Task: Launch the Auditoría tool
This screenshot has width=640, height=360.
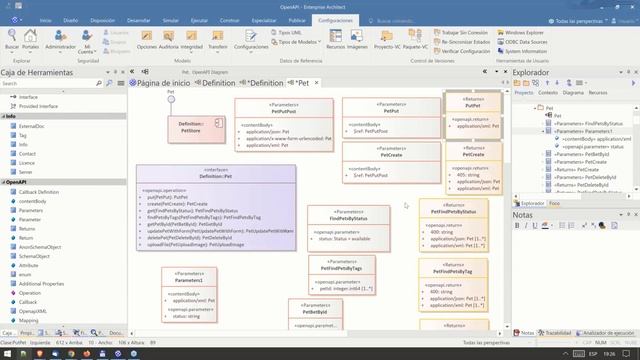Action: coord(168,40)
